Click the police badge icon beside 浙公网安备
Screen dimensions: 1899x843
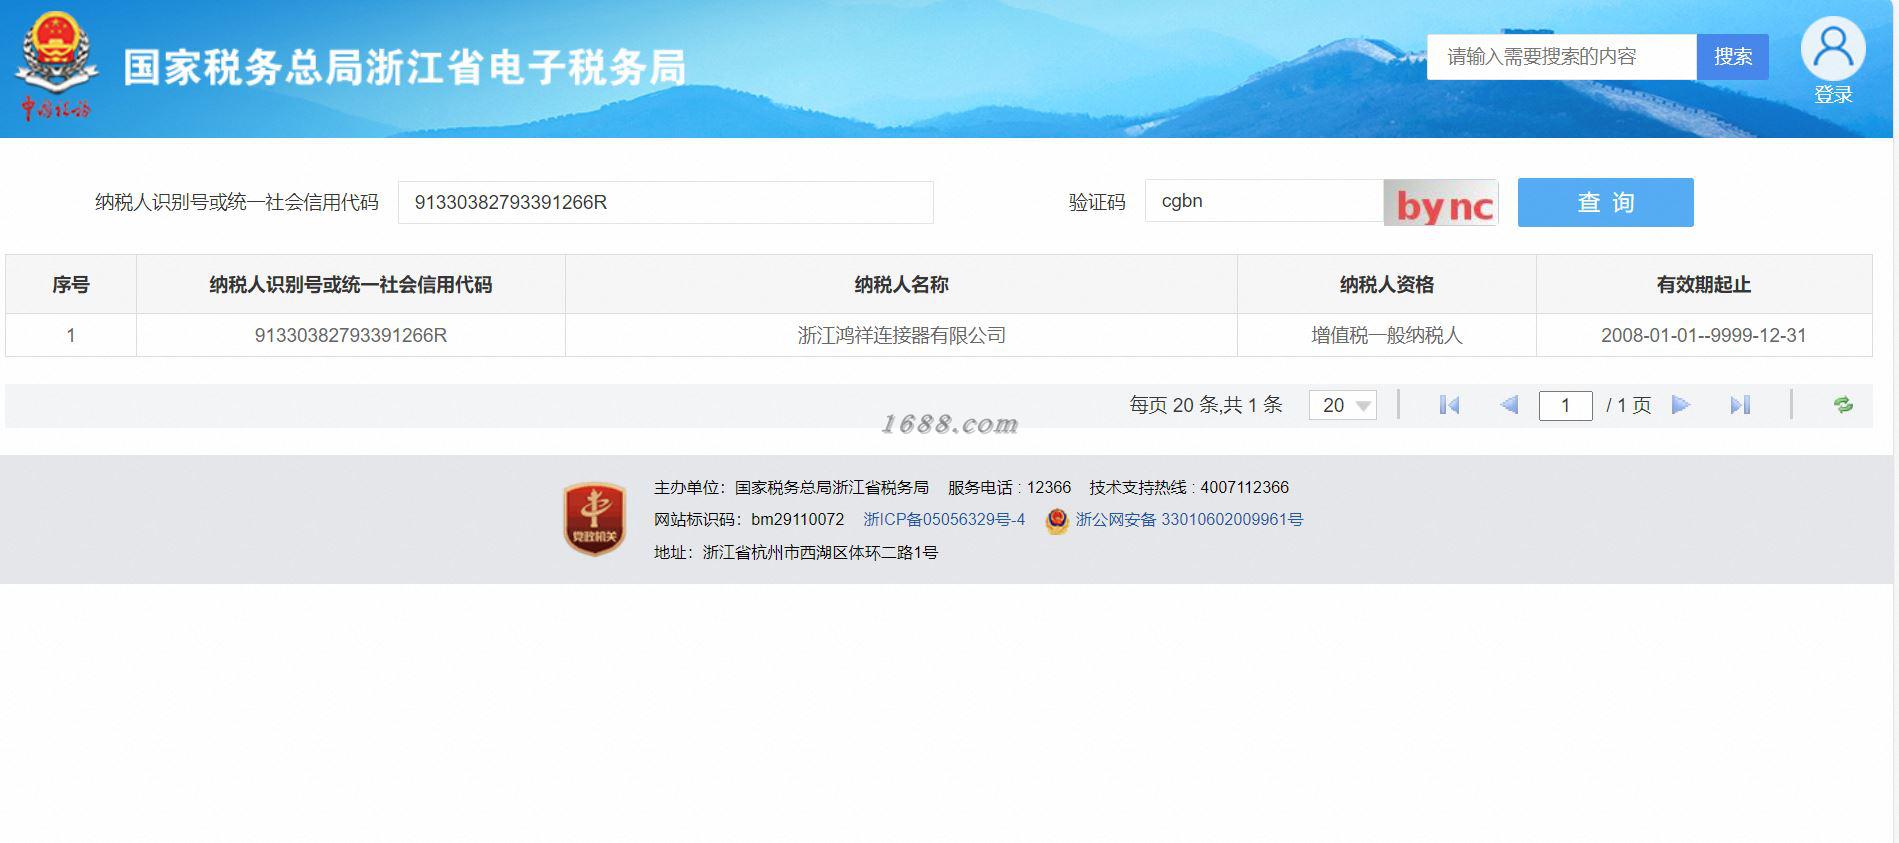[x=1056, y=521]
